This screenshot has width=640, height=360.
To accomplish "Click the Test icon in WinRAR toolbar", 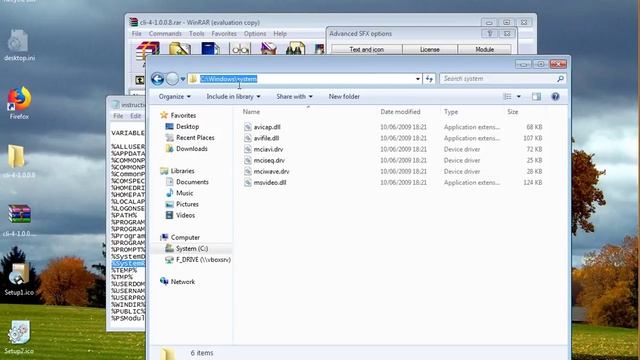I will click(210, 49).
